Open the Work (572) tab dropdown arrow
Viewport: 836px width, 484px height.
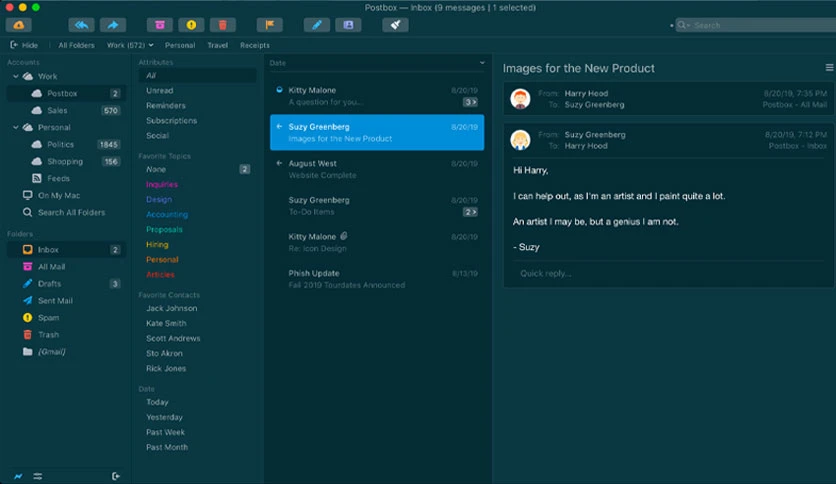click(151, 45)
